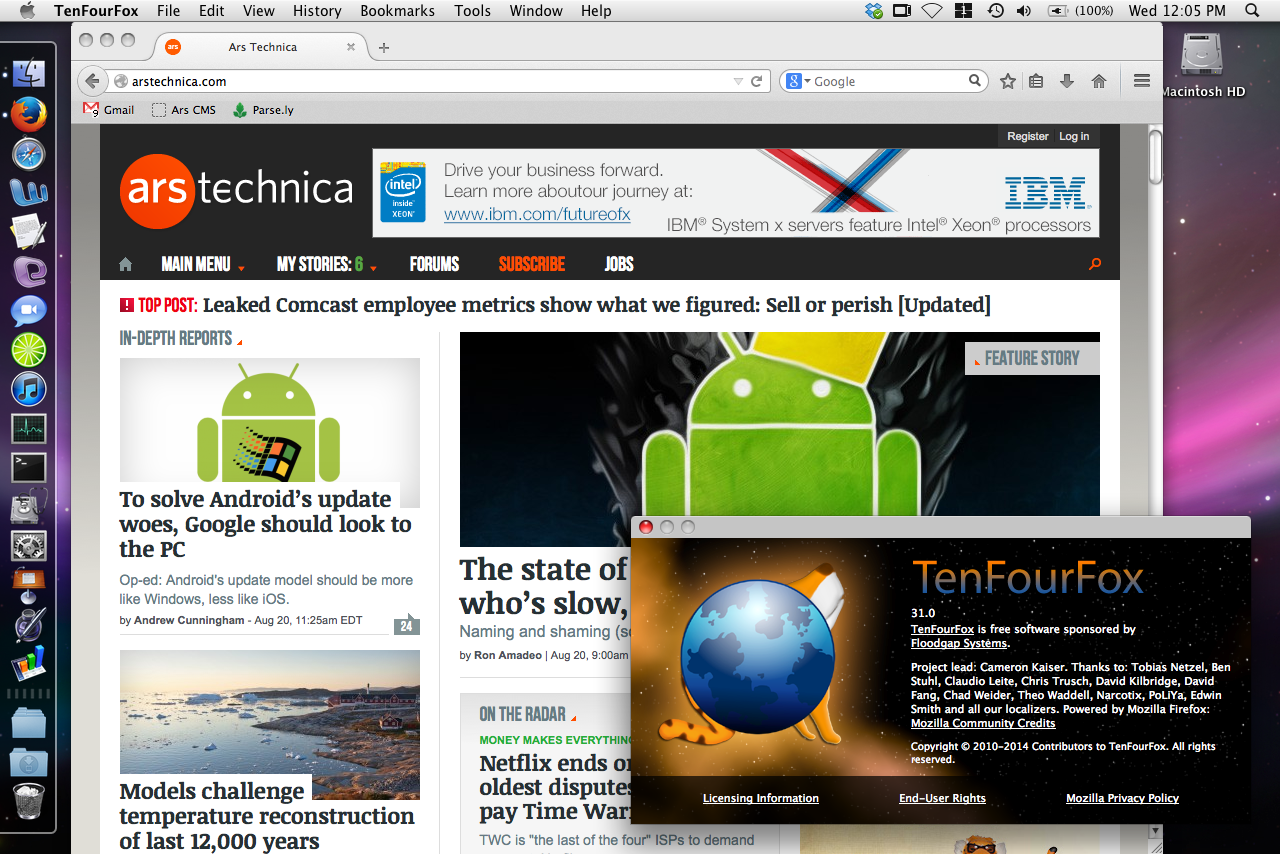Image resolution: width=1280 pixels, height=854 pixels.
Task: Open the Ars CMS bookmark
Action: coord(184,110)
